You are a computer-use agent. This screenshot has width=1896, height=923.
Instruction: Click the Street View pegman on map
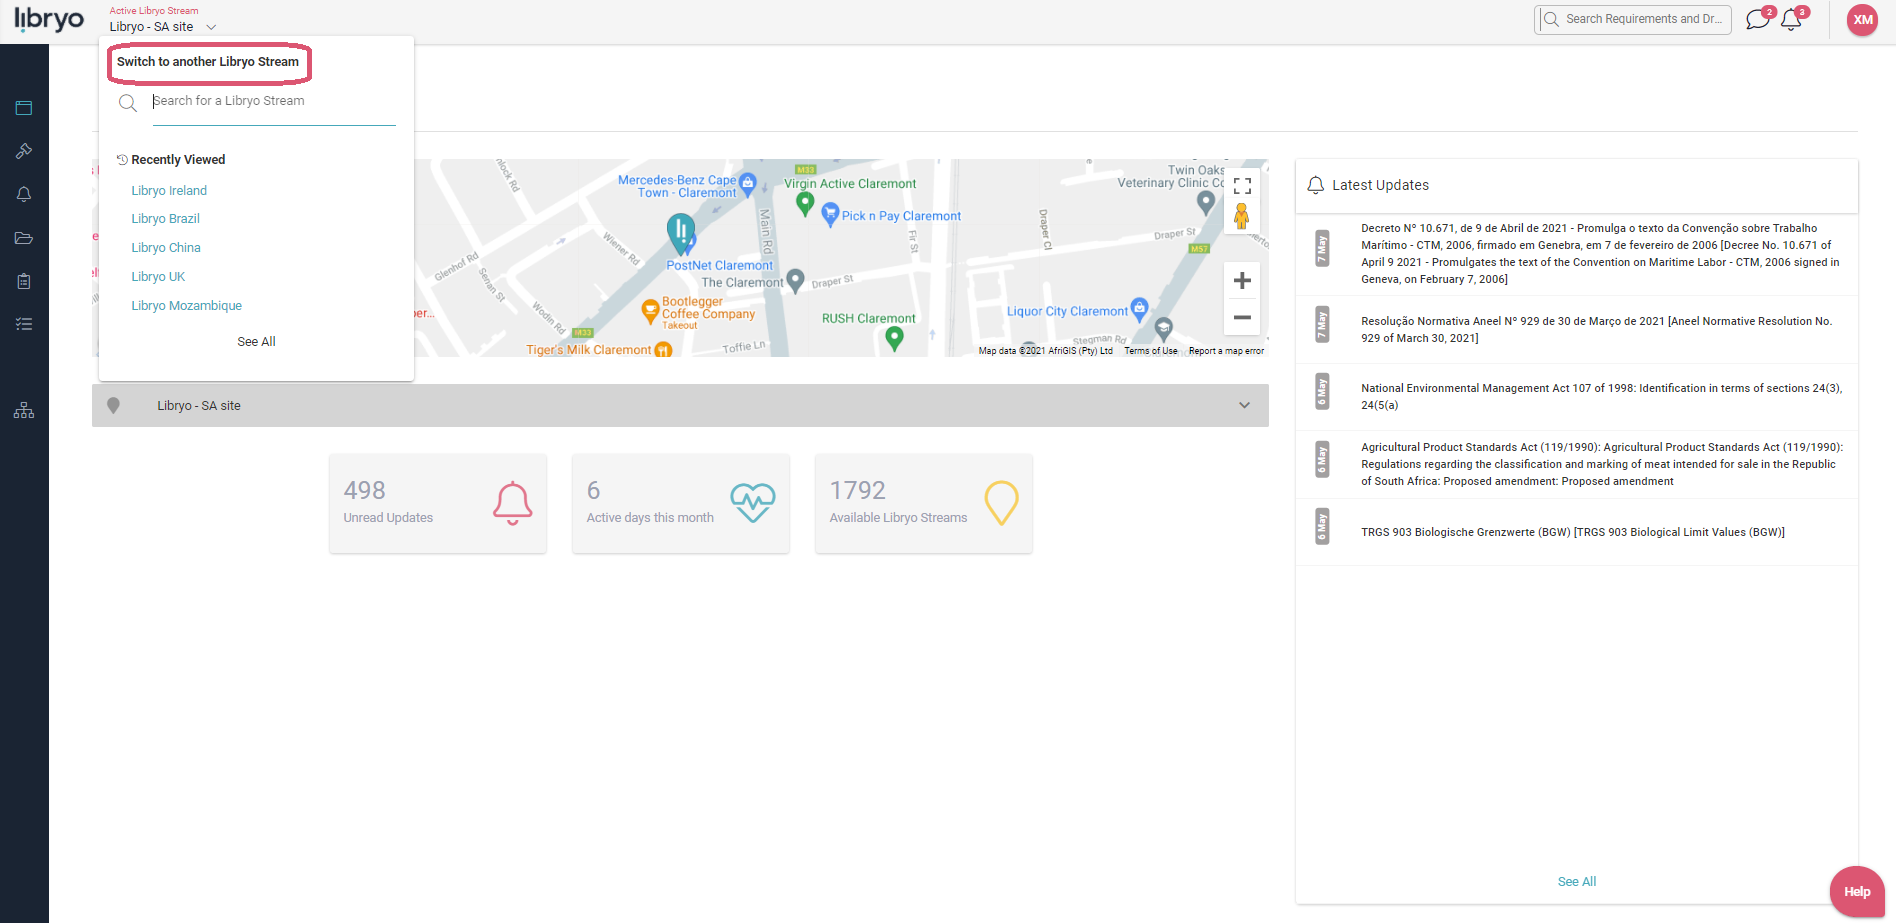pos(1241,216)
